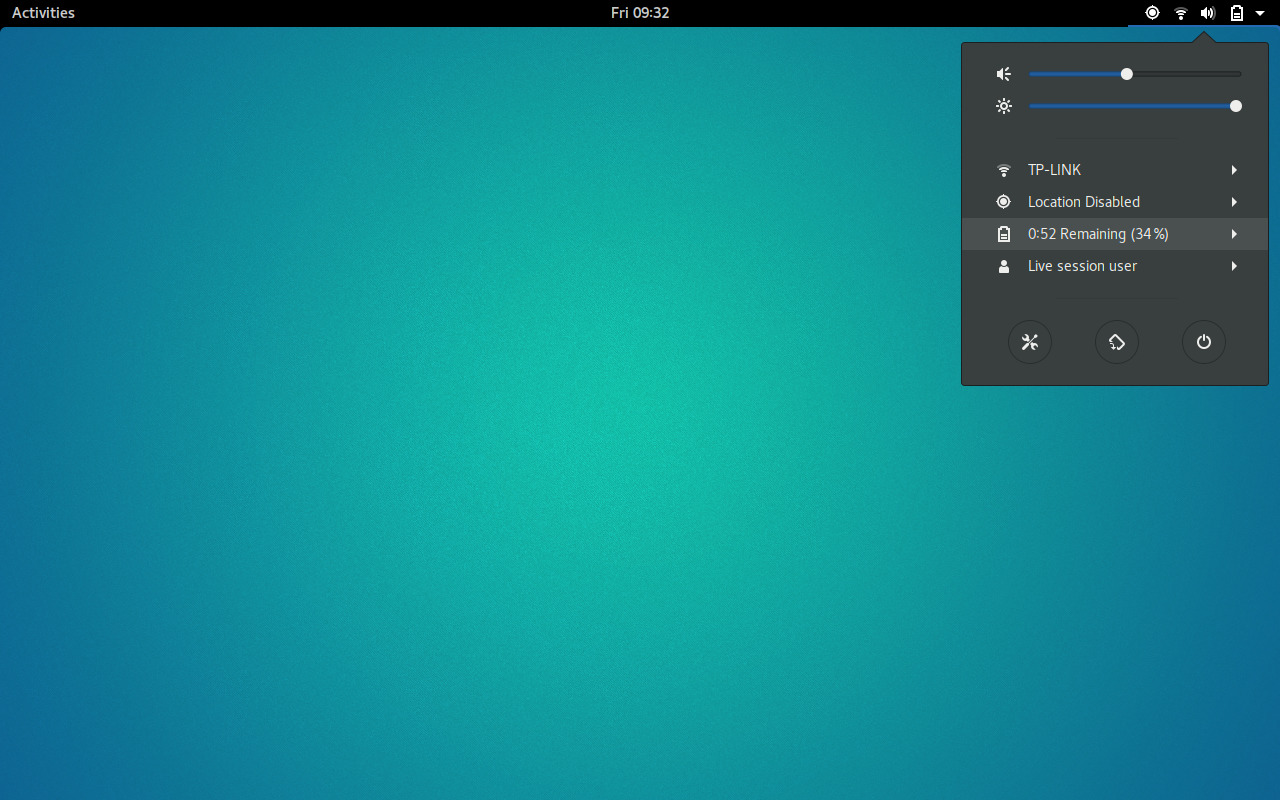
Task: Toggle the screen recording indicator
Action: pyautogui.click(x=1152, y=13)
